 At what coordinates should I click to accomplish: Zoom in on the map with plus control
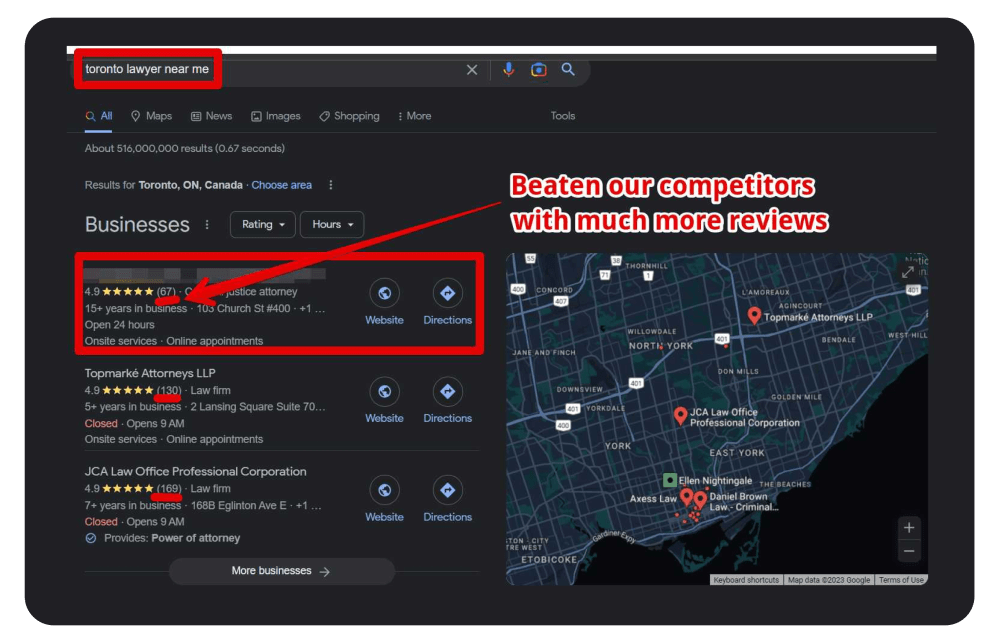[x=908, y=527]
